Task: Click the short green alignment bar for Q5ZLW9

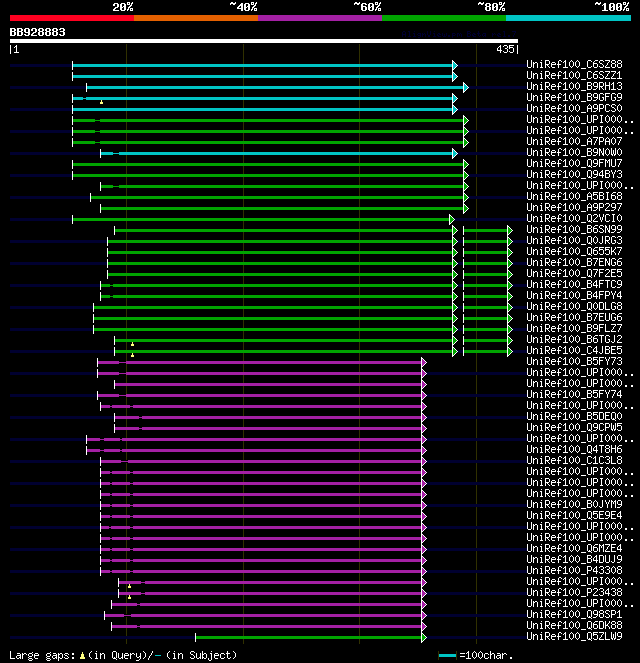Action: coord(309,637)
